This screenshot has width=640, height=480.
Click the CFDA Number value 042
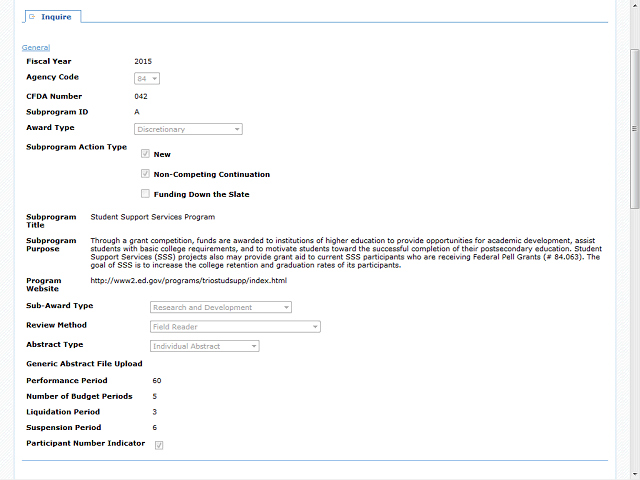point(141,96)
